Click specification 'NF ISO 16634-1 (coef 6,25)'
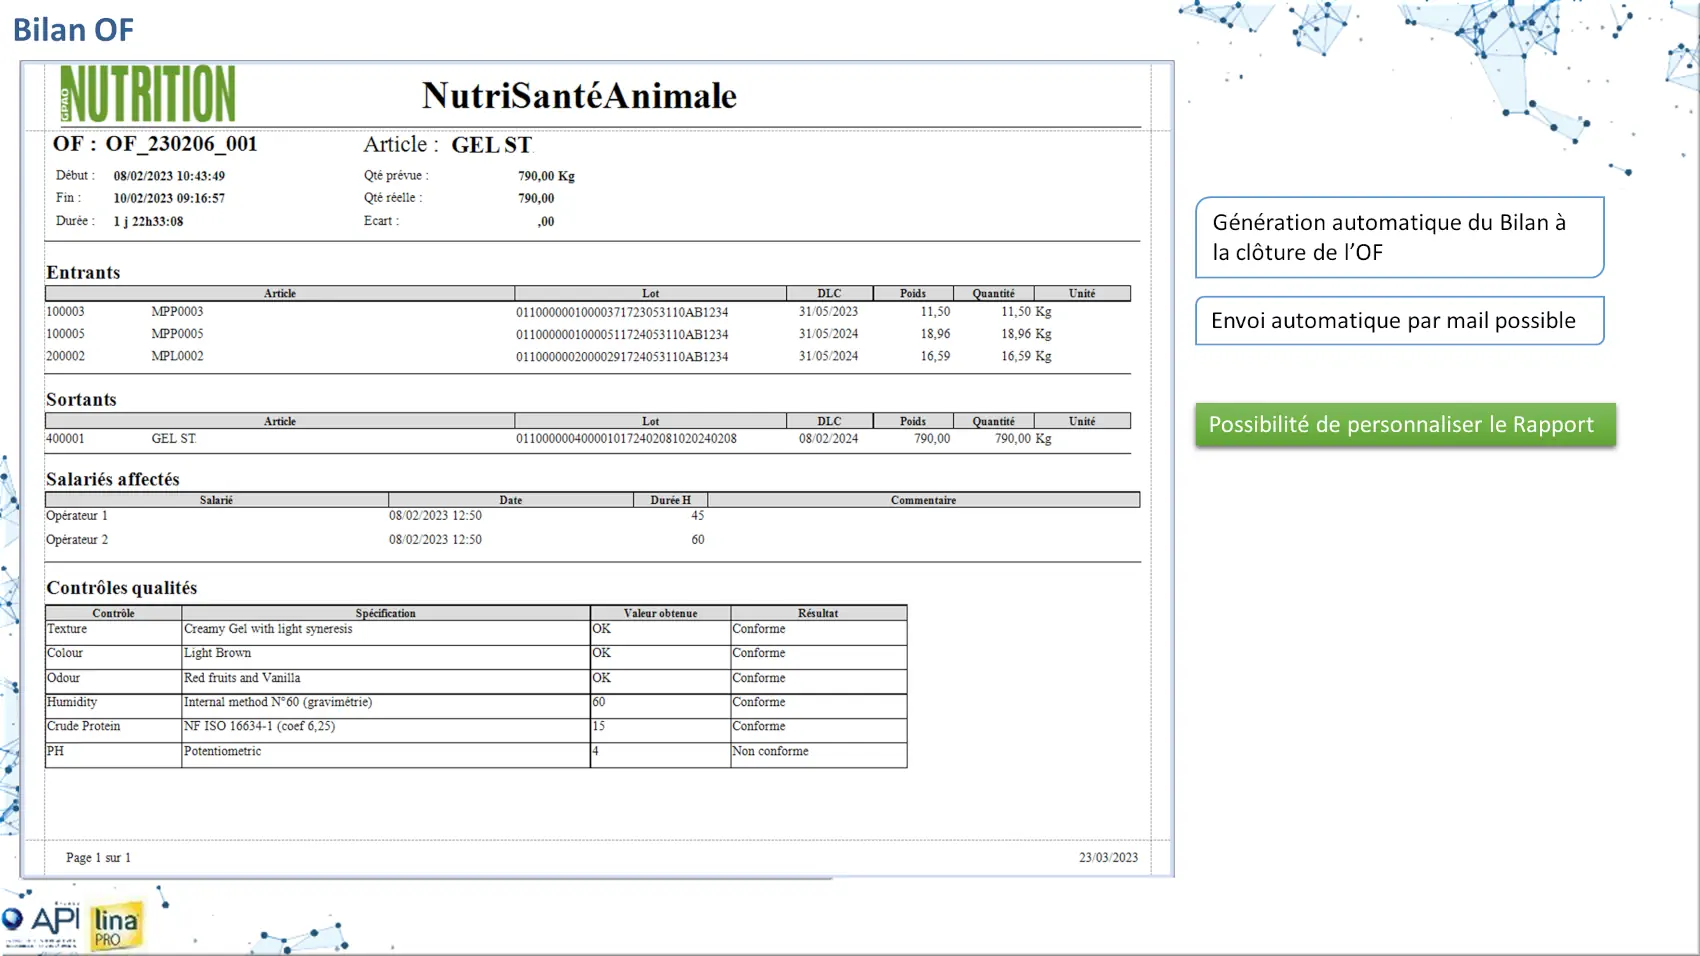The width and height of the screenshot is (1700, 956). pos(259,726)
